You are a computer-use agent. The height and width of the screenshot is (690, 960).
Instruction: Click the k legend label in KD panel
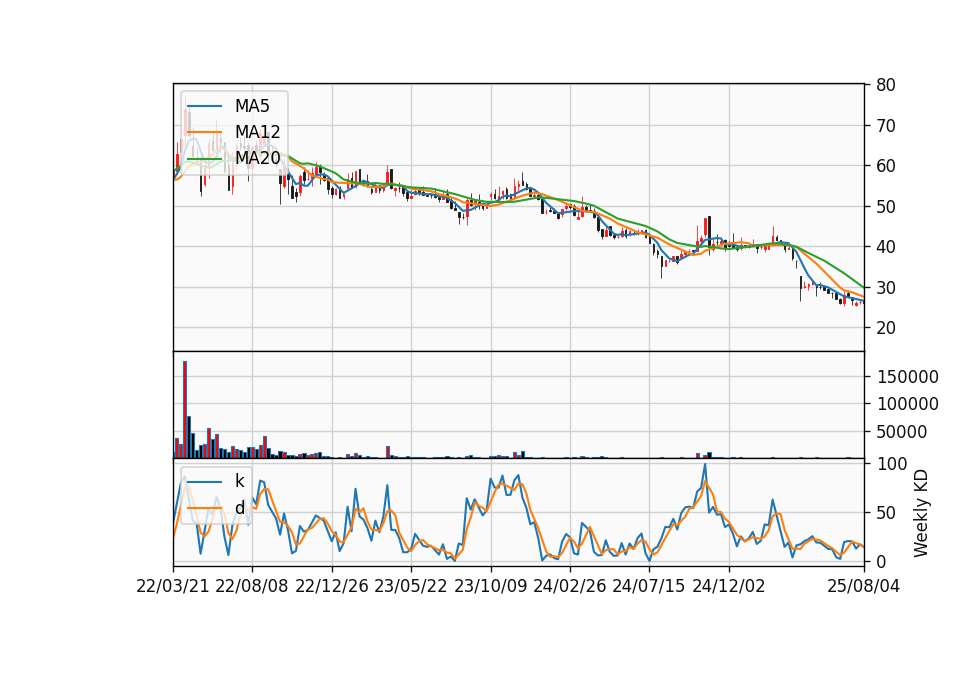239,481
